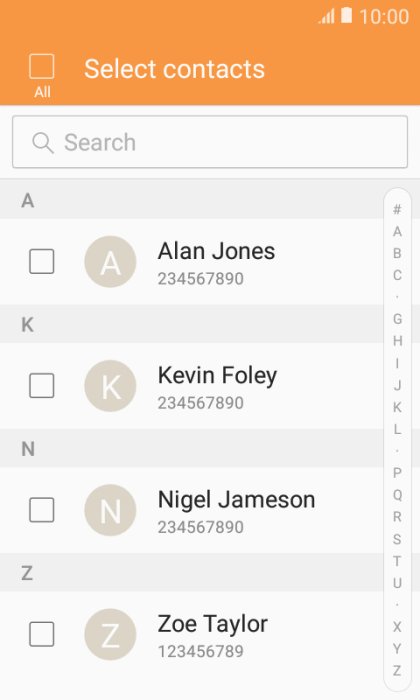Tap the Zoe Taylor contact name
Image resolution: width=420 pixels, height=700 pixels.
(x=212, y=624)
